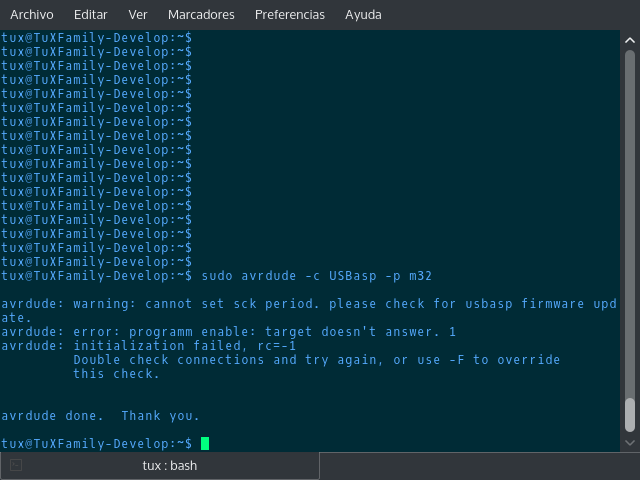Open the Preferencias menu
The image size is (640, 480).
coord(290,15)
